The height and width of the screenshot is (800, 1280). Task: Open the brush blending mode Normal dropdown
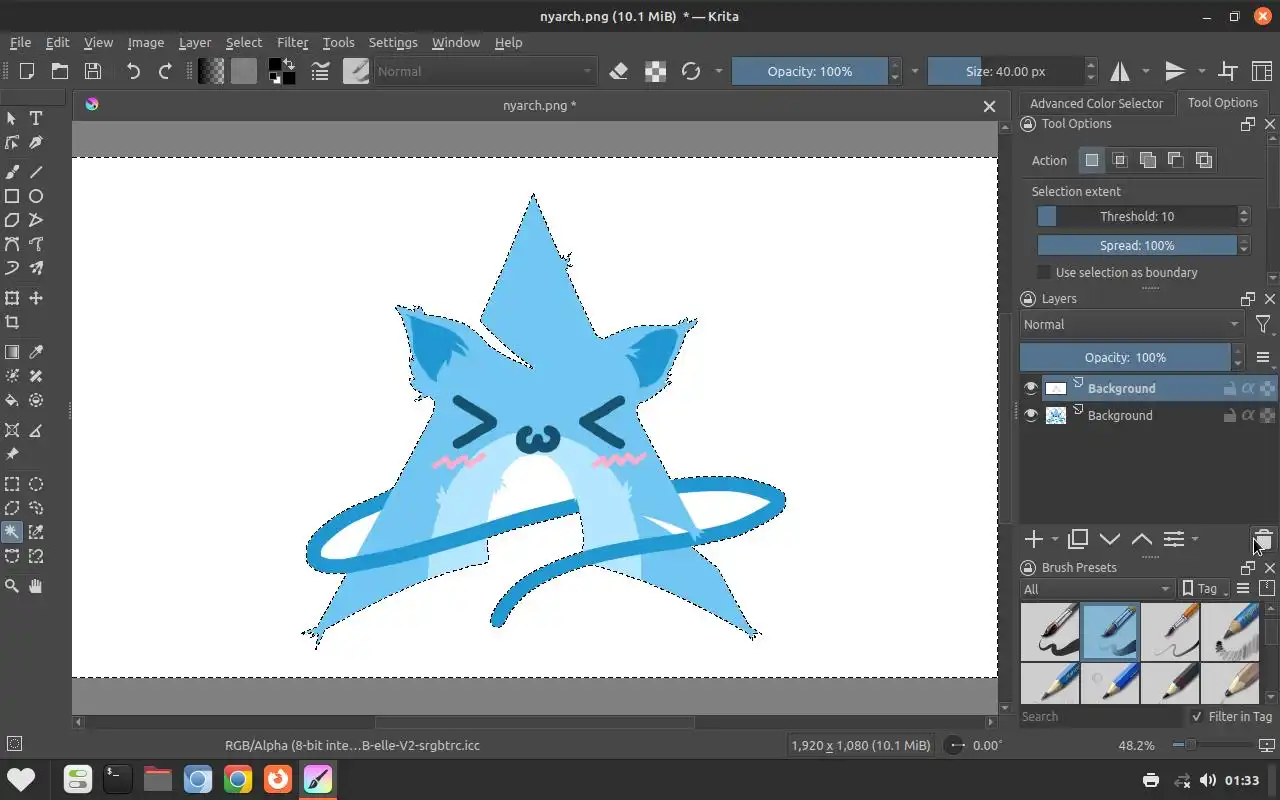pyautogui.click(x=485, y=71)
